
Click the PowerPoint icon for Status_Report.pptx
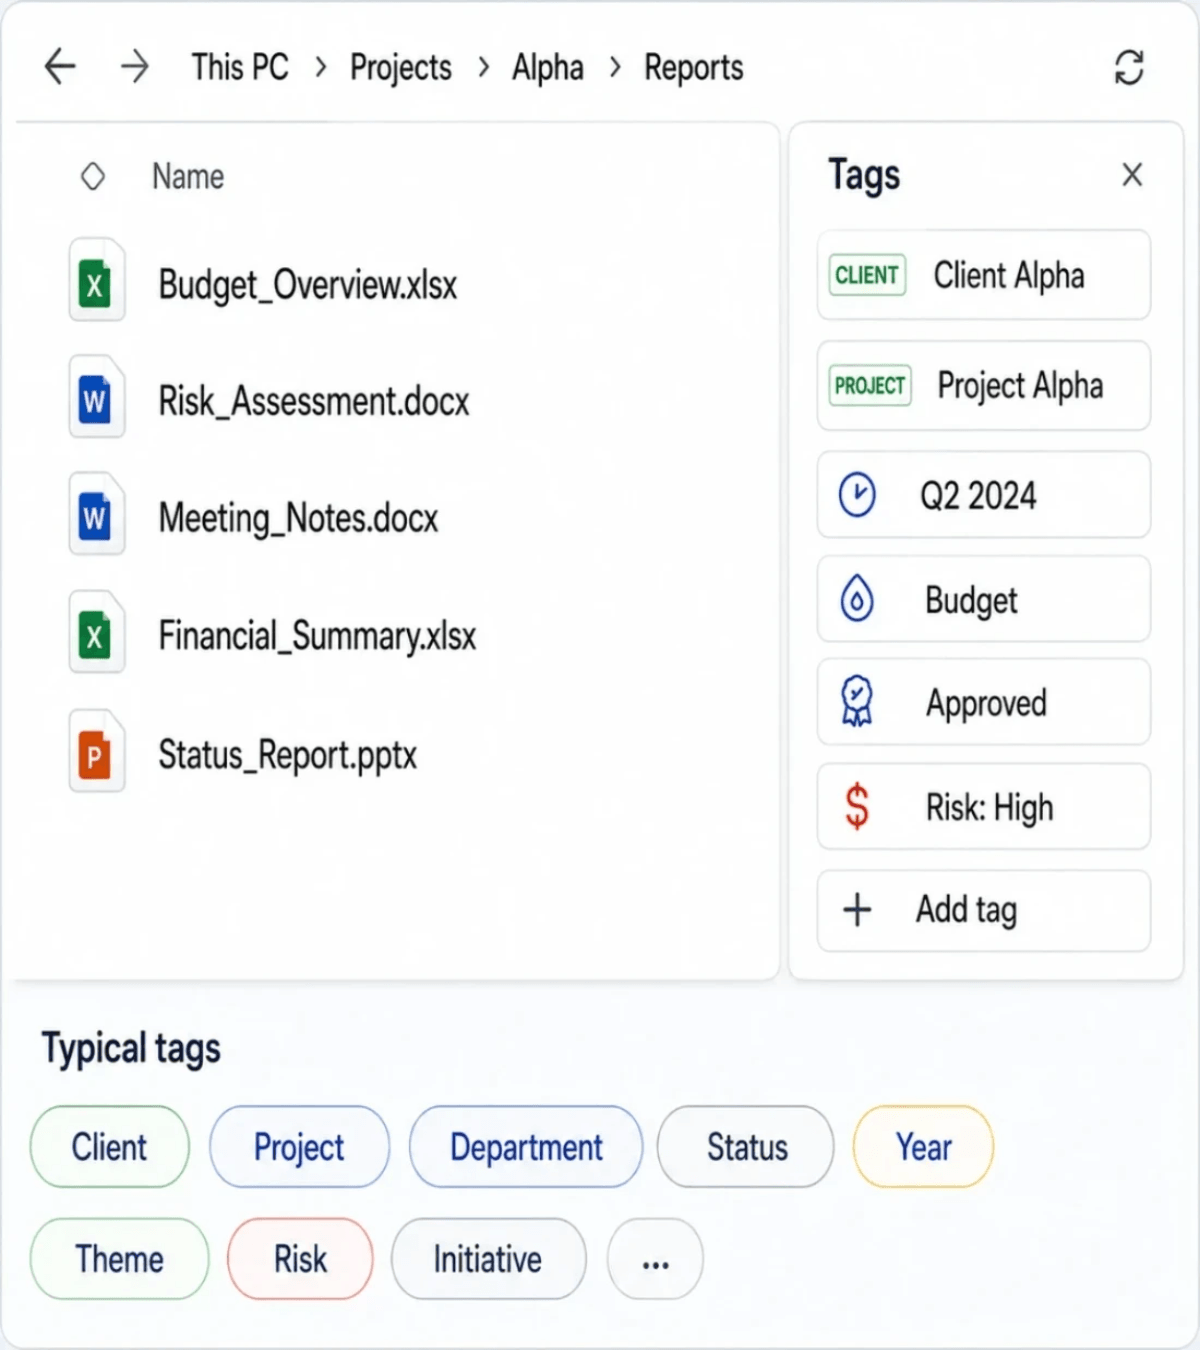[x=97, y=751]
